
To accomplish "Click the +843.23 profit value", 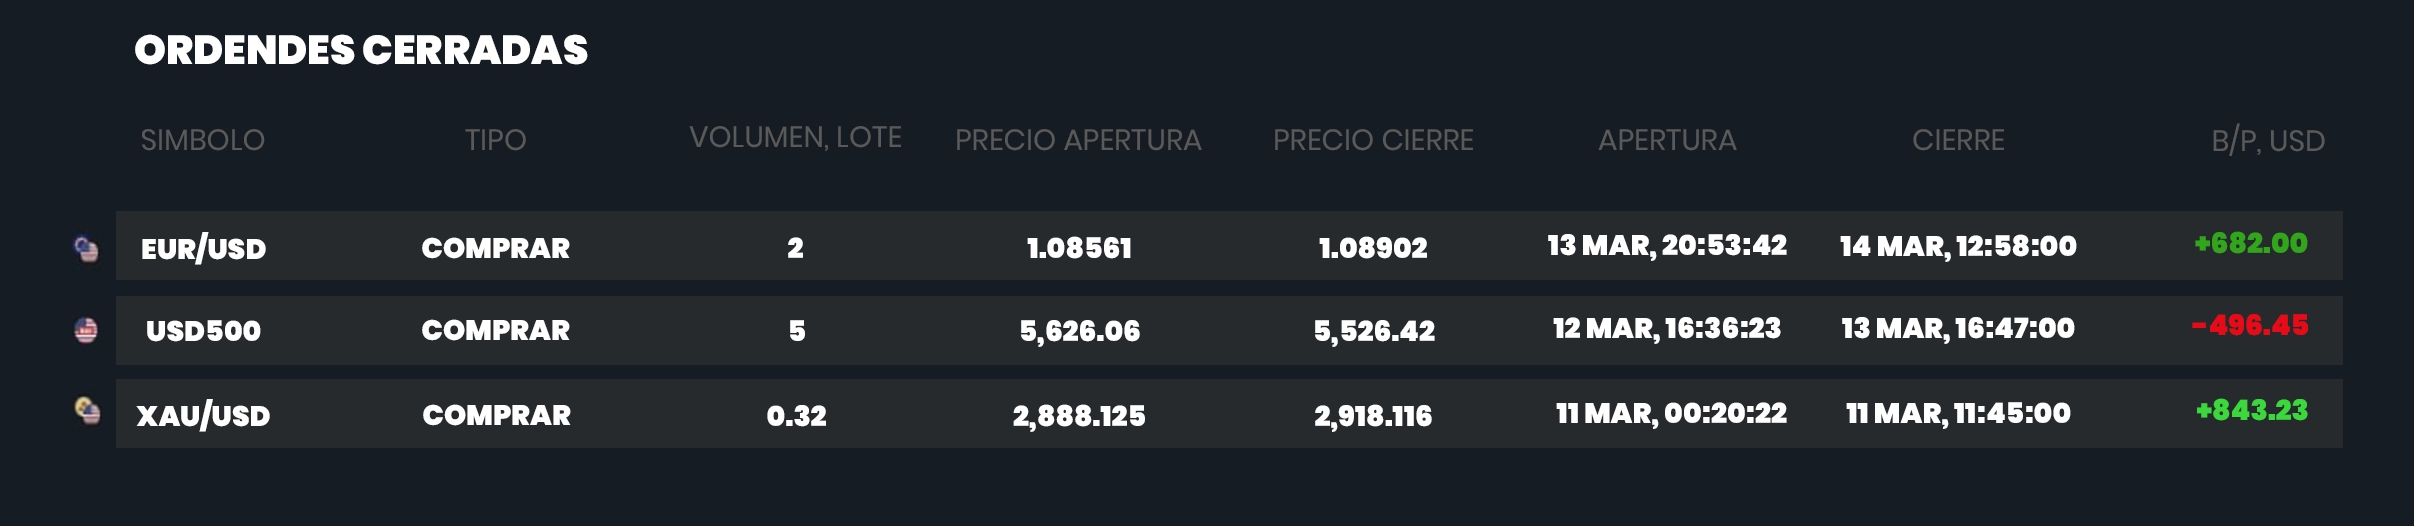I will pos(2252,411).
